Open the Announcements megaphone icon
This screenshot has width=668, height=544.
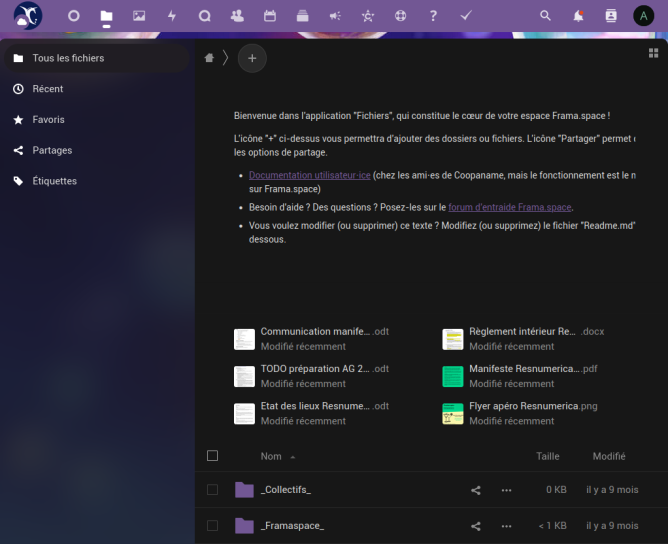[335, 16]
